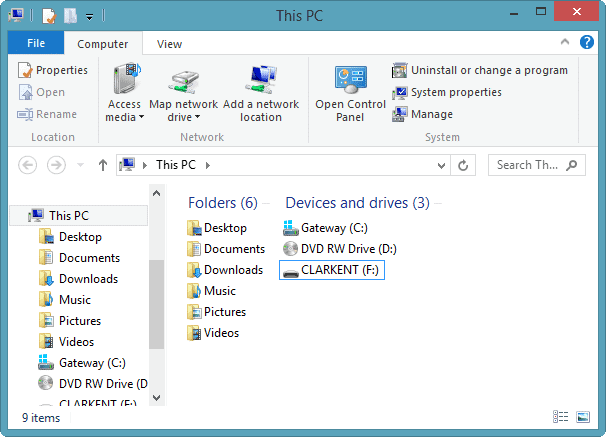The height and width of the screenshot is (437, 606).
Task: Switch to the View tab
Action: pos(169,44)
